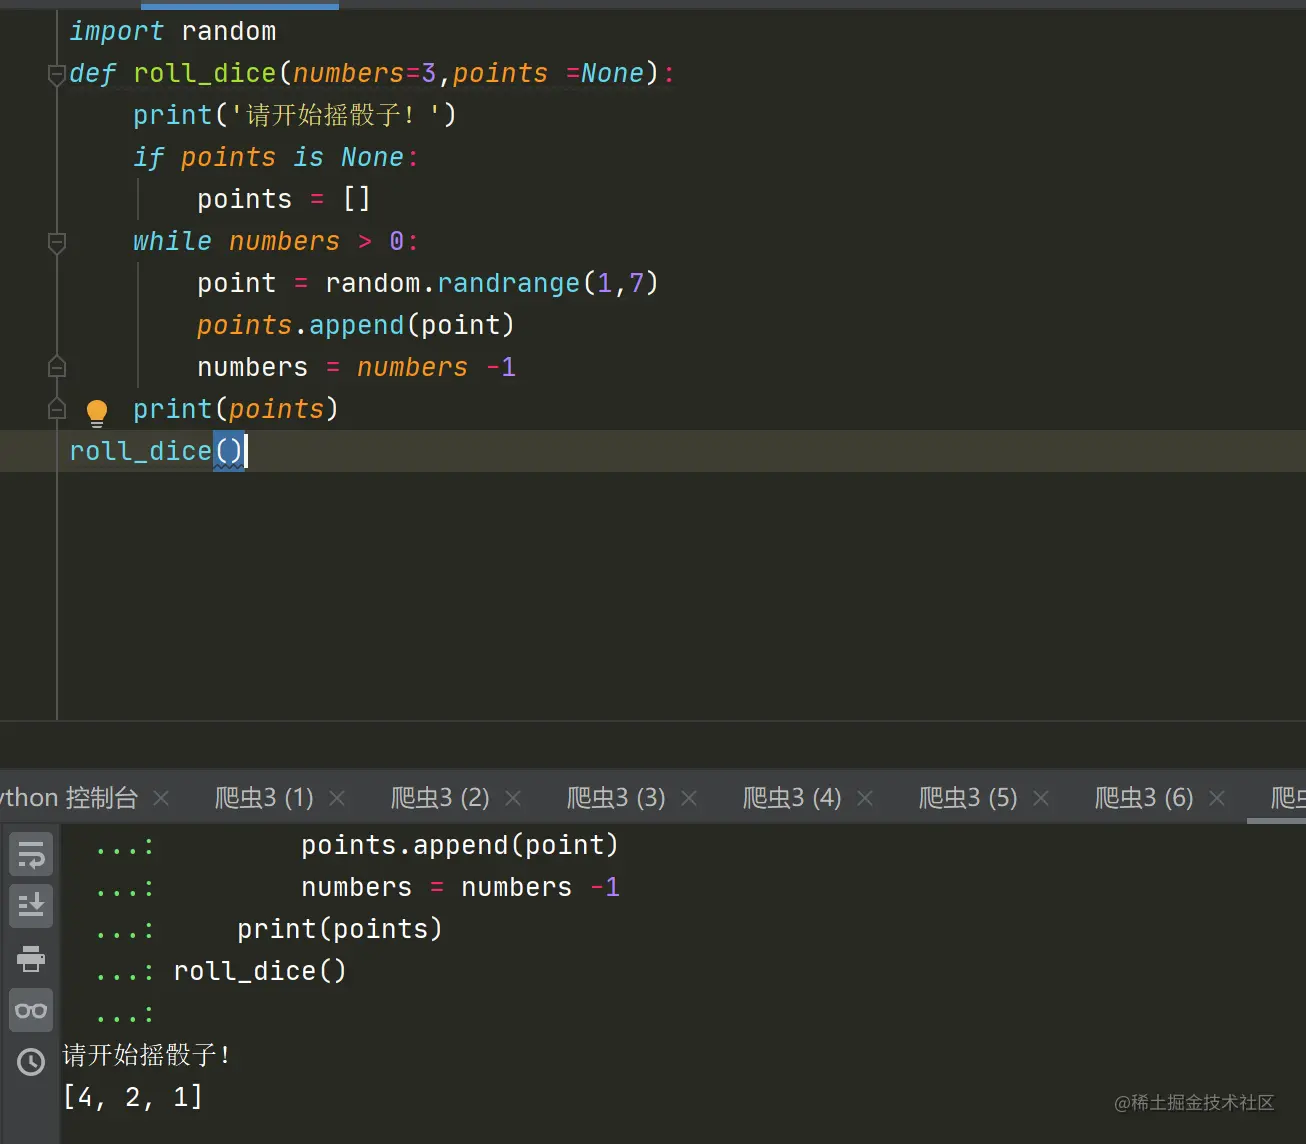
Task: Click print(points) in the console
Action: pos(340,930)
